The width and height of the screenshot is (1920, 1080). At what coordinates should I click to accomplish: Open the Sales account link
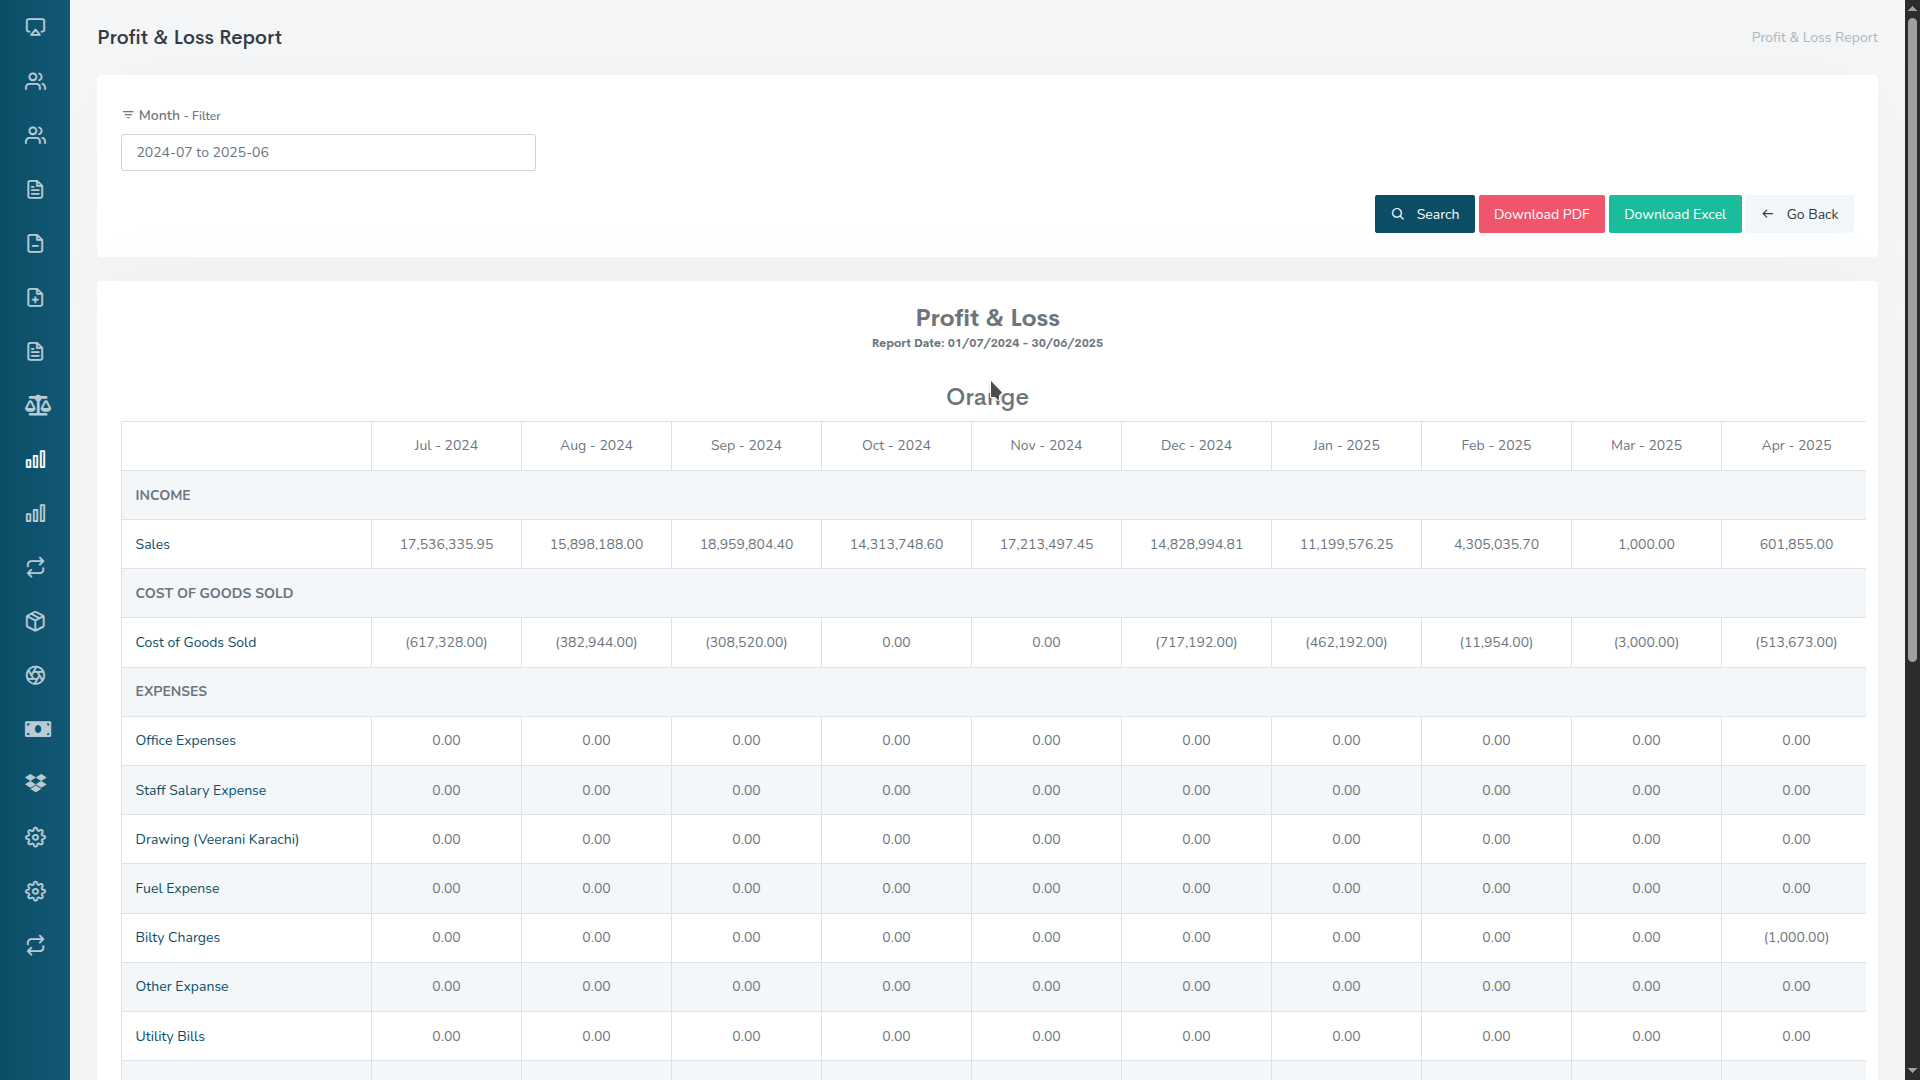[153, 544]
